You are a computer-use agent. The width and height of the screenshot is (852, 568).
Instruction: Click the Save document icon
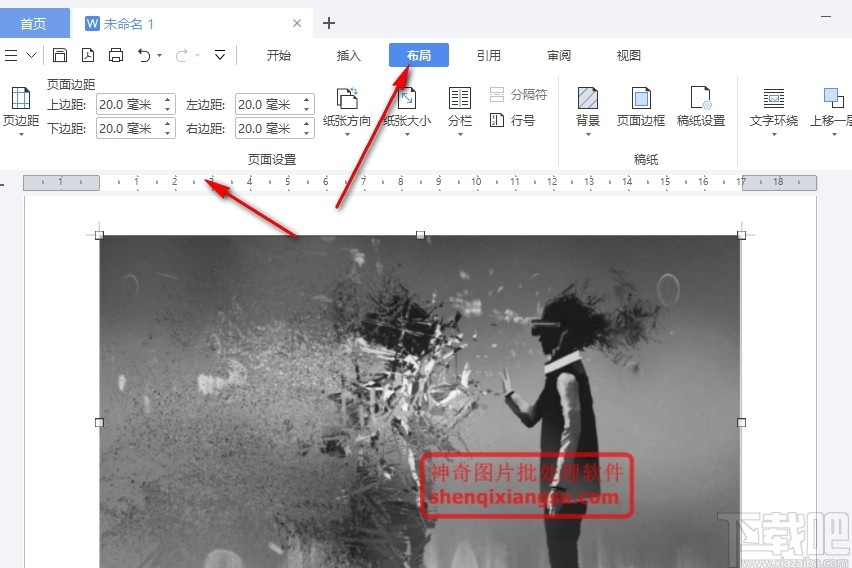(60, 55)
